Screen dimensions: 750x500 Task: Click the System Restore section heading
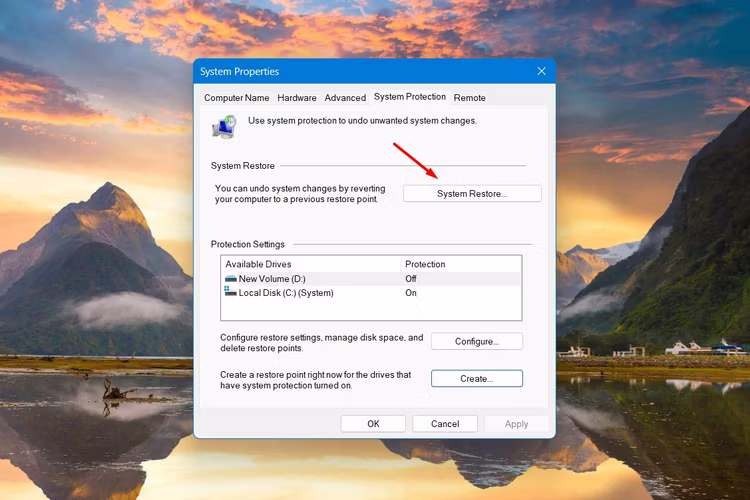click(243, 166)
